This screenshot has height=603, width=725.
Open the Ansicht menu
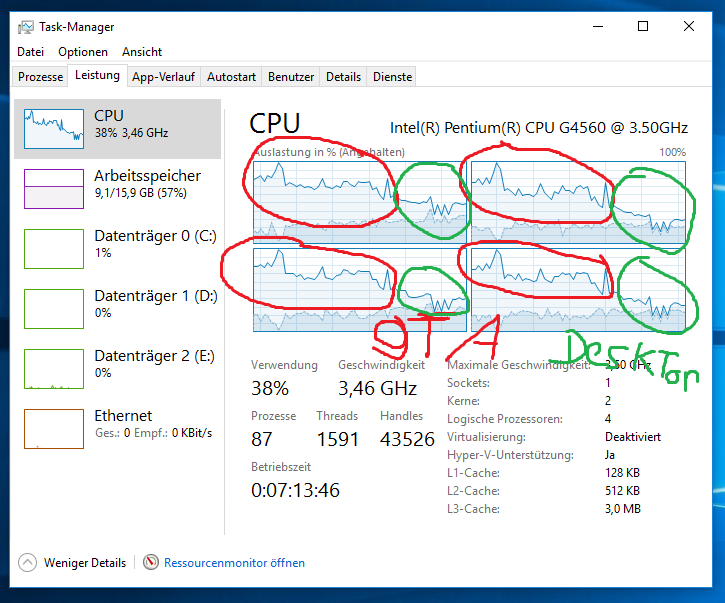point(142,52)
